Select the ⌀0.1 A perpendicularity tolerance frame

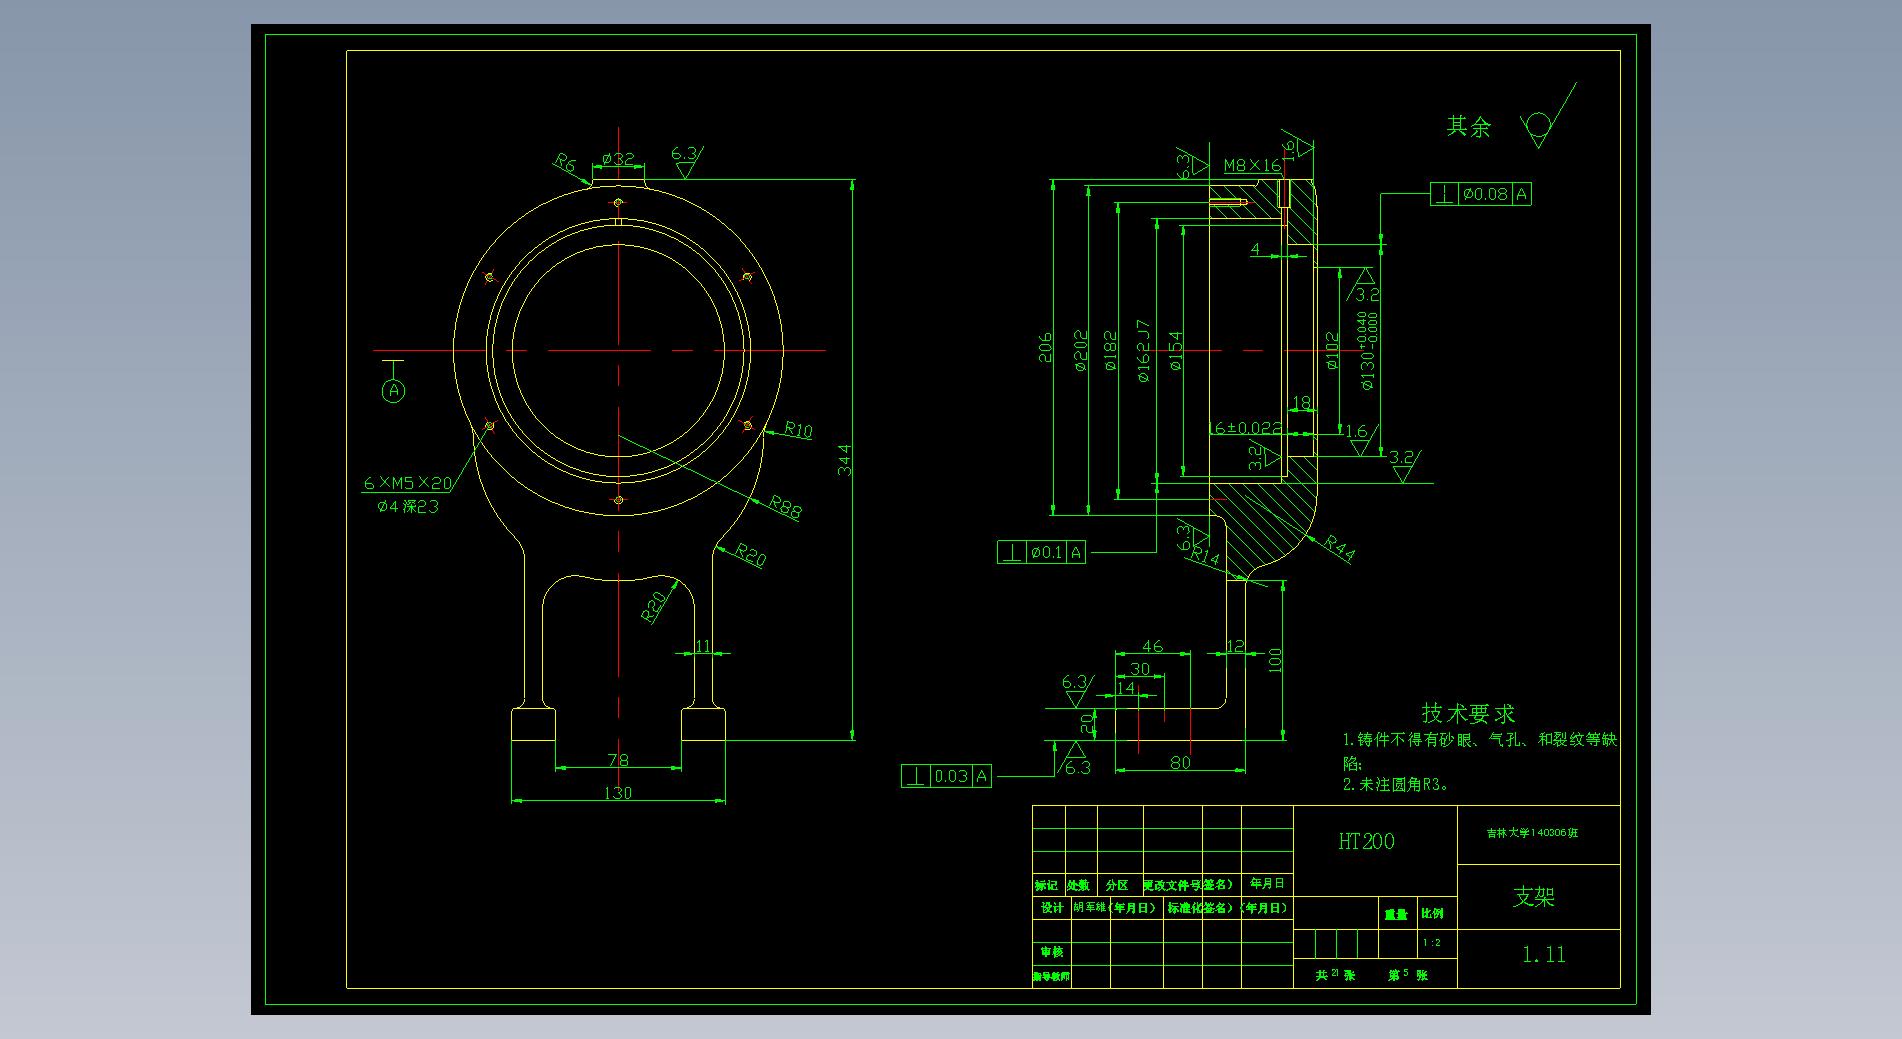point(1041,552)
